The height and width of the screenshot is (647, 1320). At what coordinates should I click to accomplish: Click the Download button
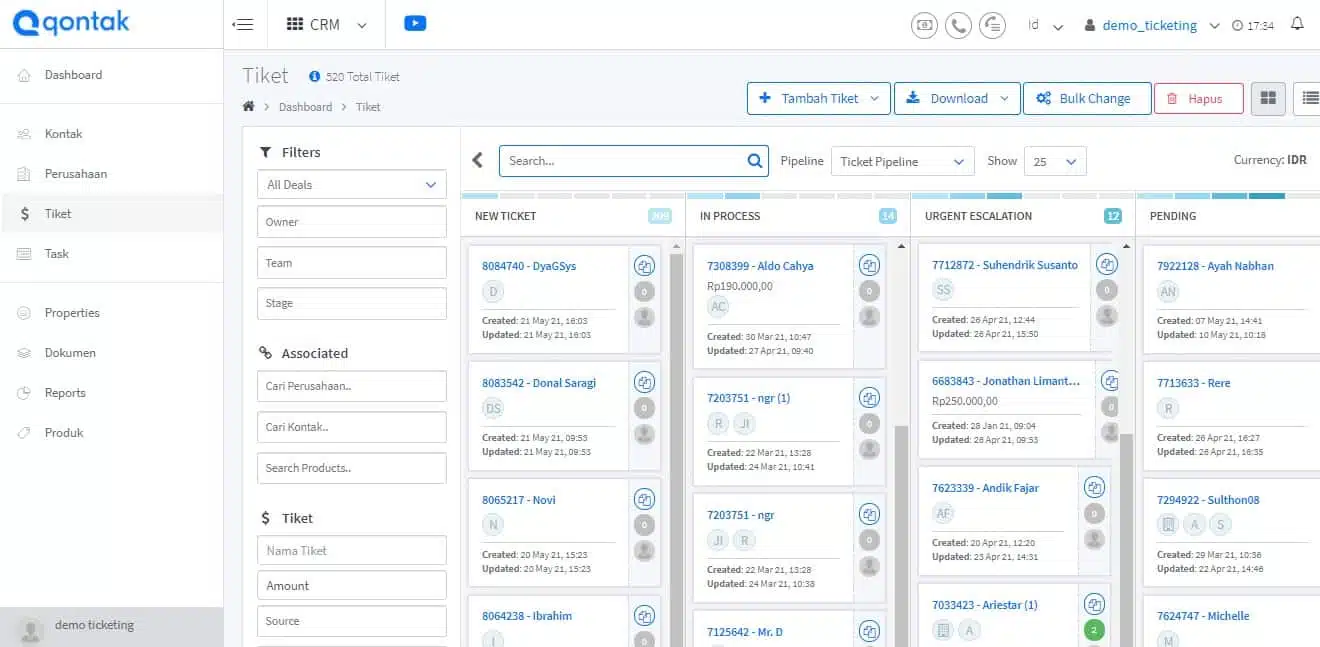[957, 98]
